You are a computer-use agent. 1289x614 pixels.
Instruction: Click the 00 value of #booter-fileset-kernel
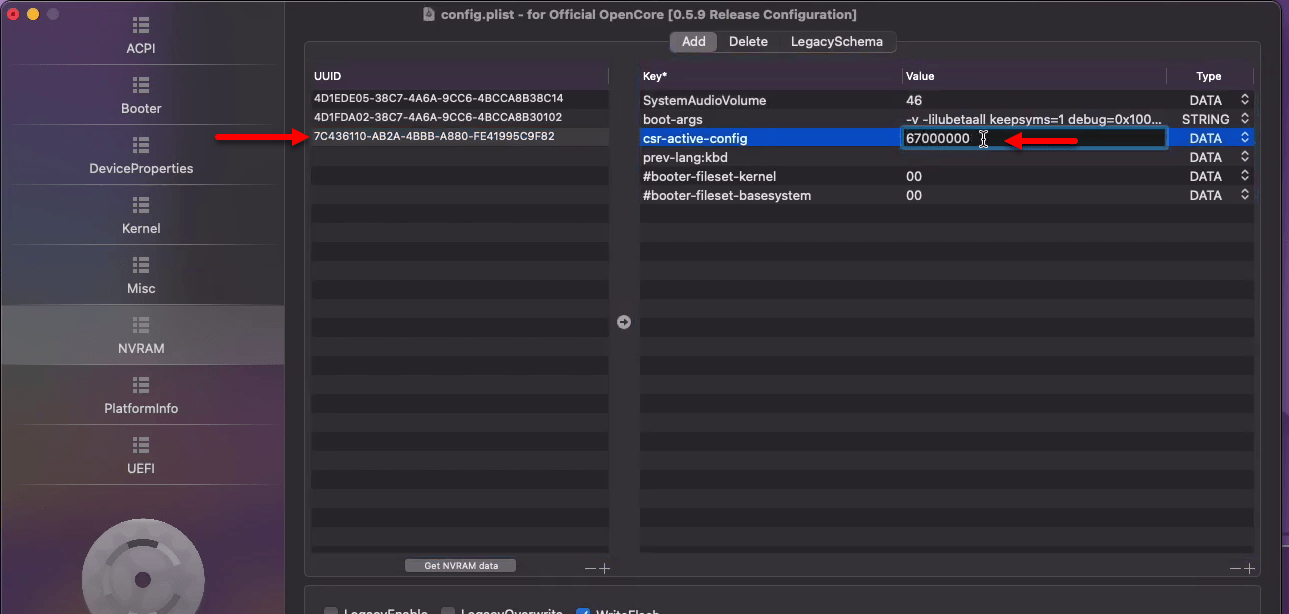pos(914,176)
